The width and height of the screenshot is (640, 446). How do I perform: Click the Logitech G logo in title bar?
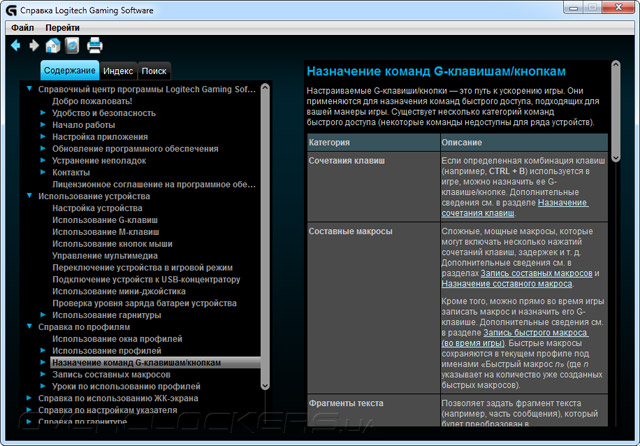pos(11,10)
